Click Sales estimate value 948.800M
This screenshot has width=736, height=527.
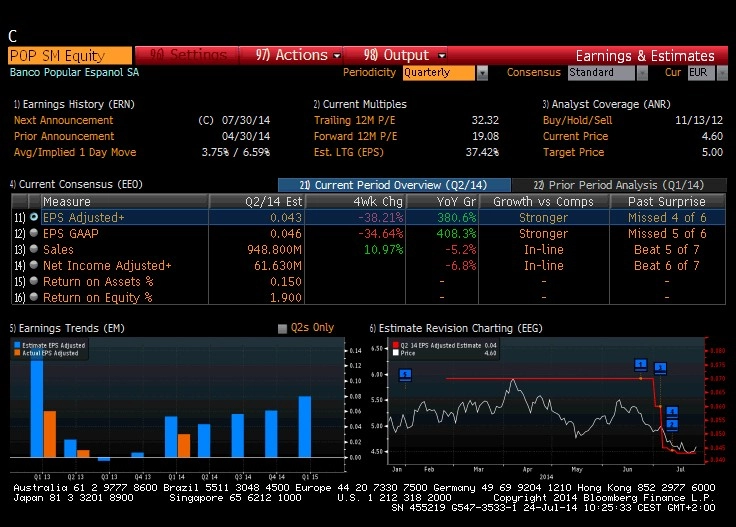click(275, 249)
